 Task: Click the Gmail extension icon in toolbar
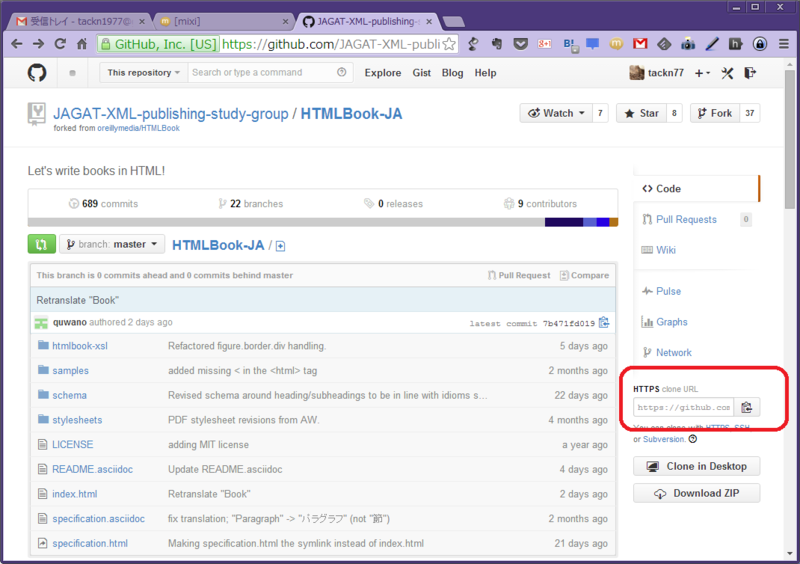click(x=640, y=44)
